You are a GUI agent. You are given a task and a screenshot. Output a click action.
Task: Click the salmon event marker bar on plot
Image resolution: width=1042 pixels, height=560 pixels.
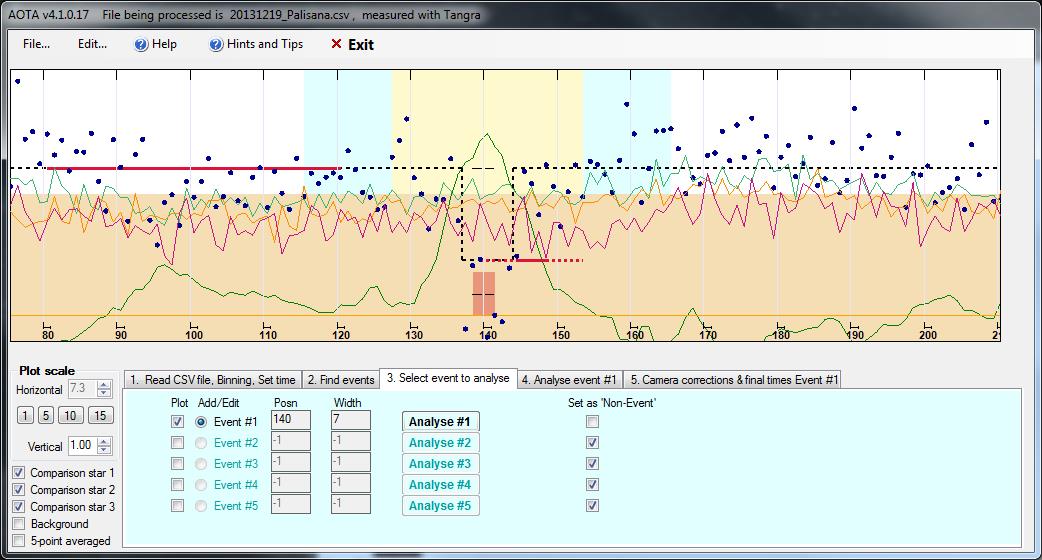[x=484, y=294]
